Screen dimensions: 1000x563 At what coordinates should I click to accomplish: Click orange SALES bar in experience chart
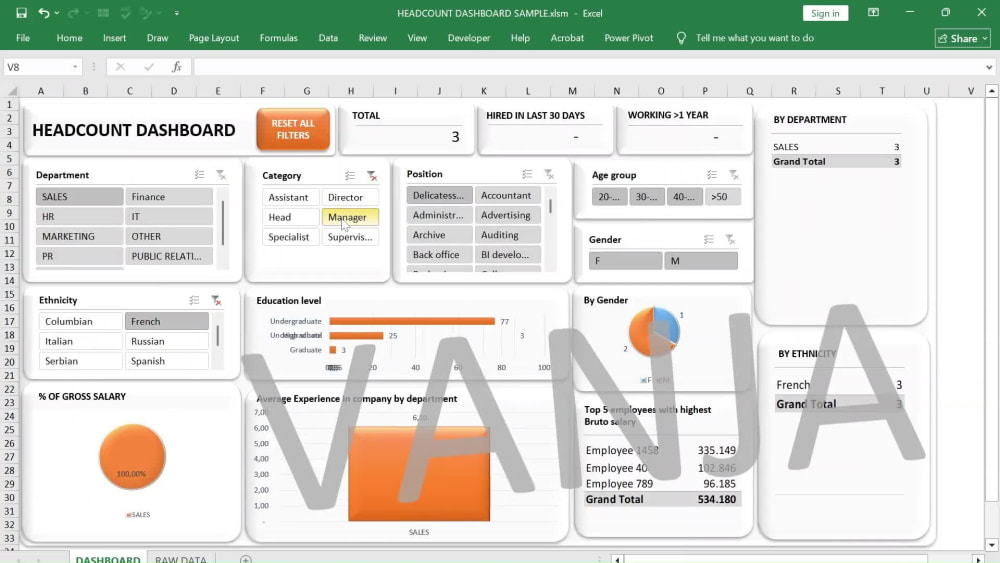pos(419,474)
